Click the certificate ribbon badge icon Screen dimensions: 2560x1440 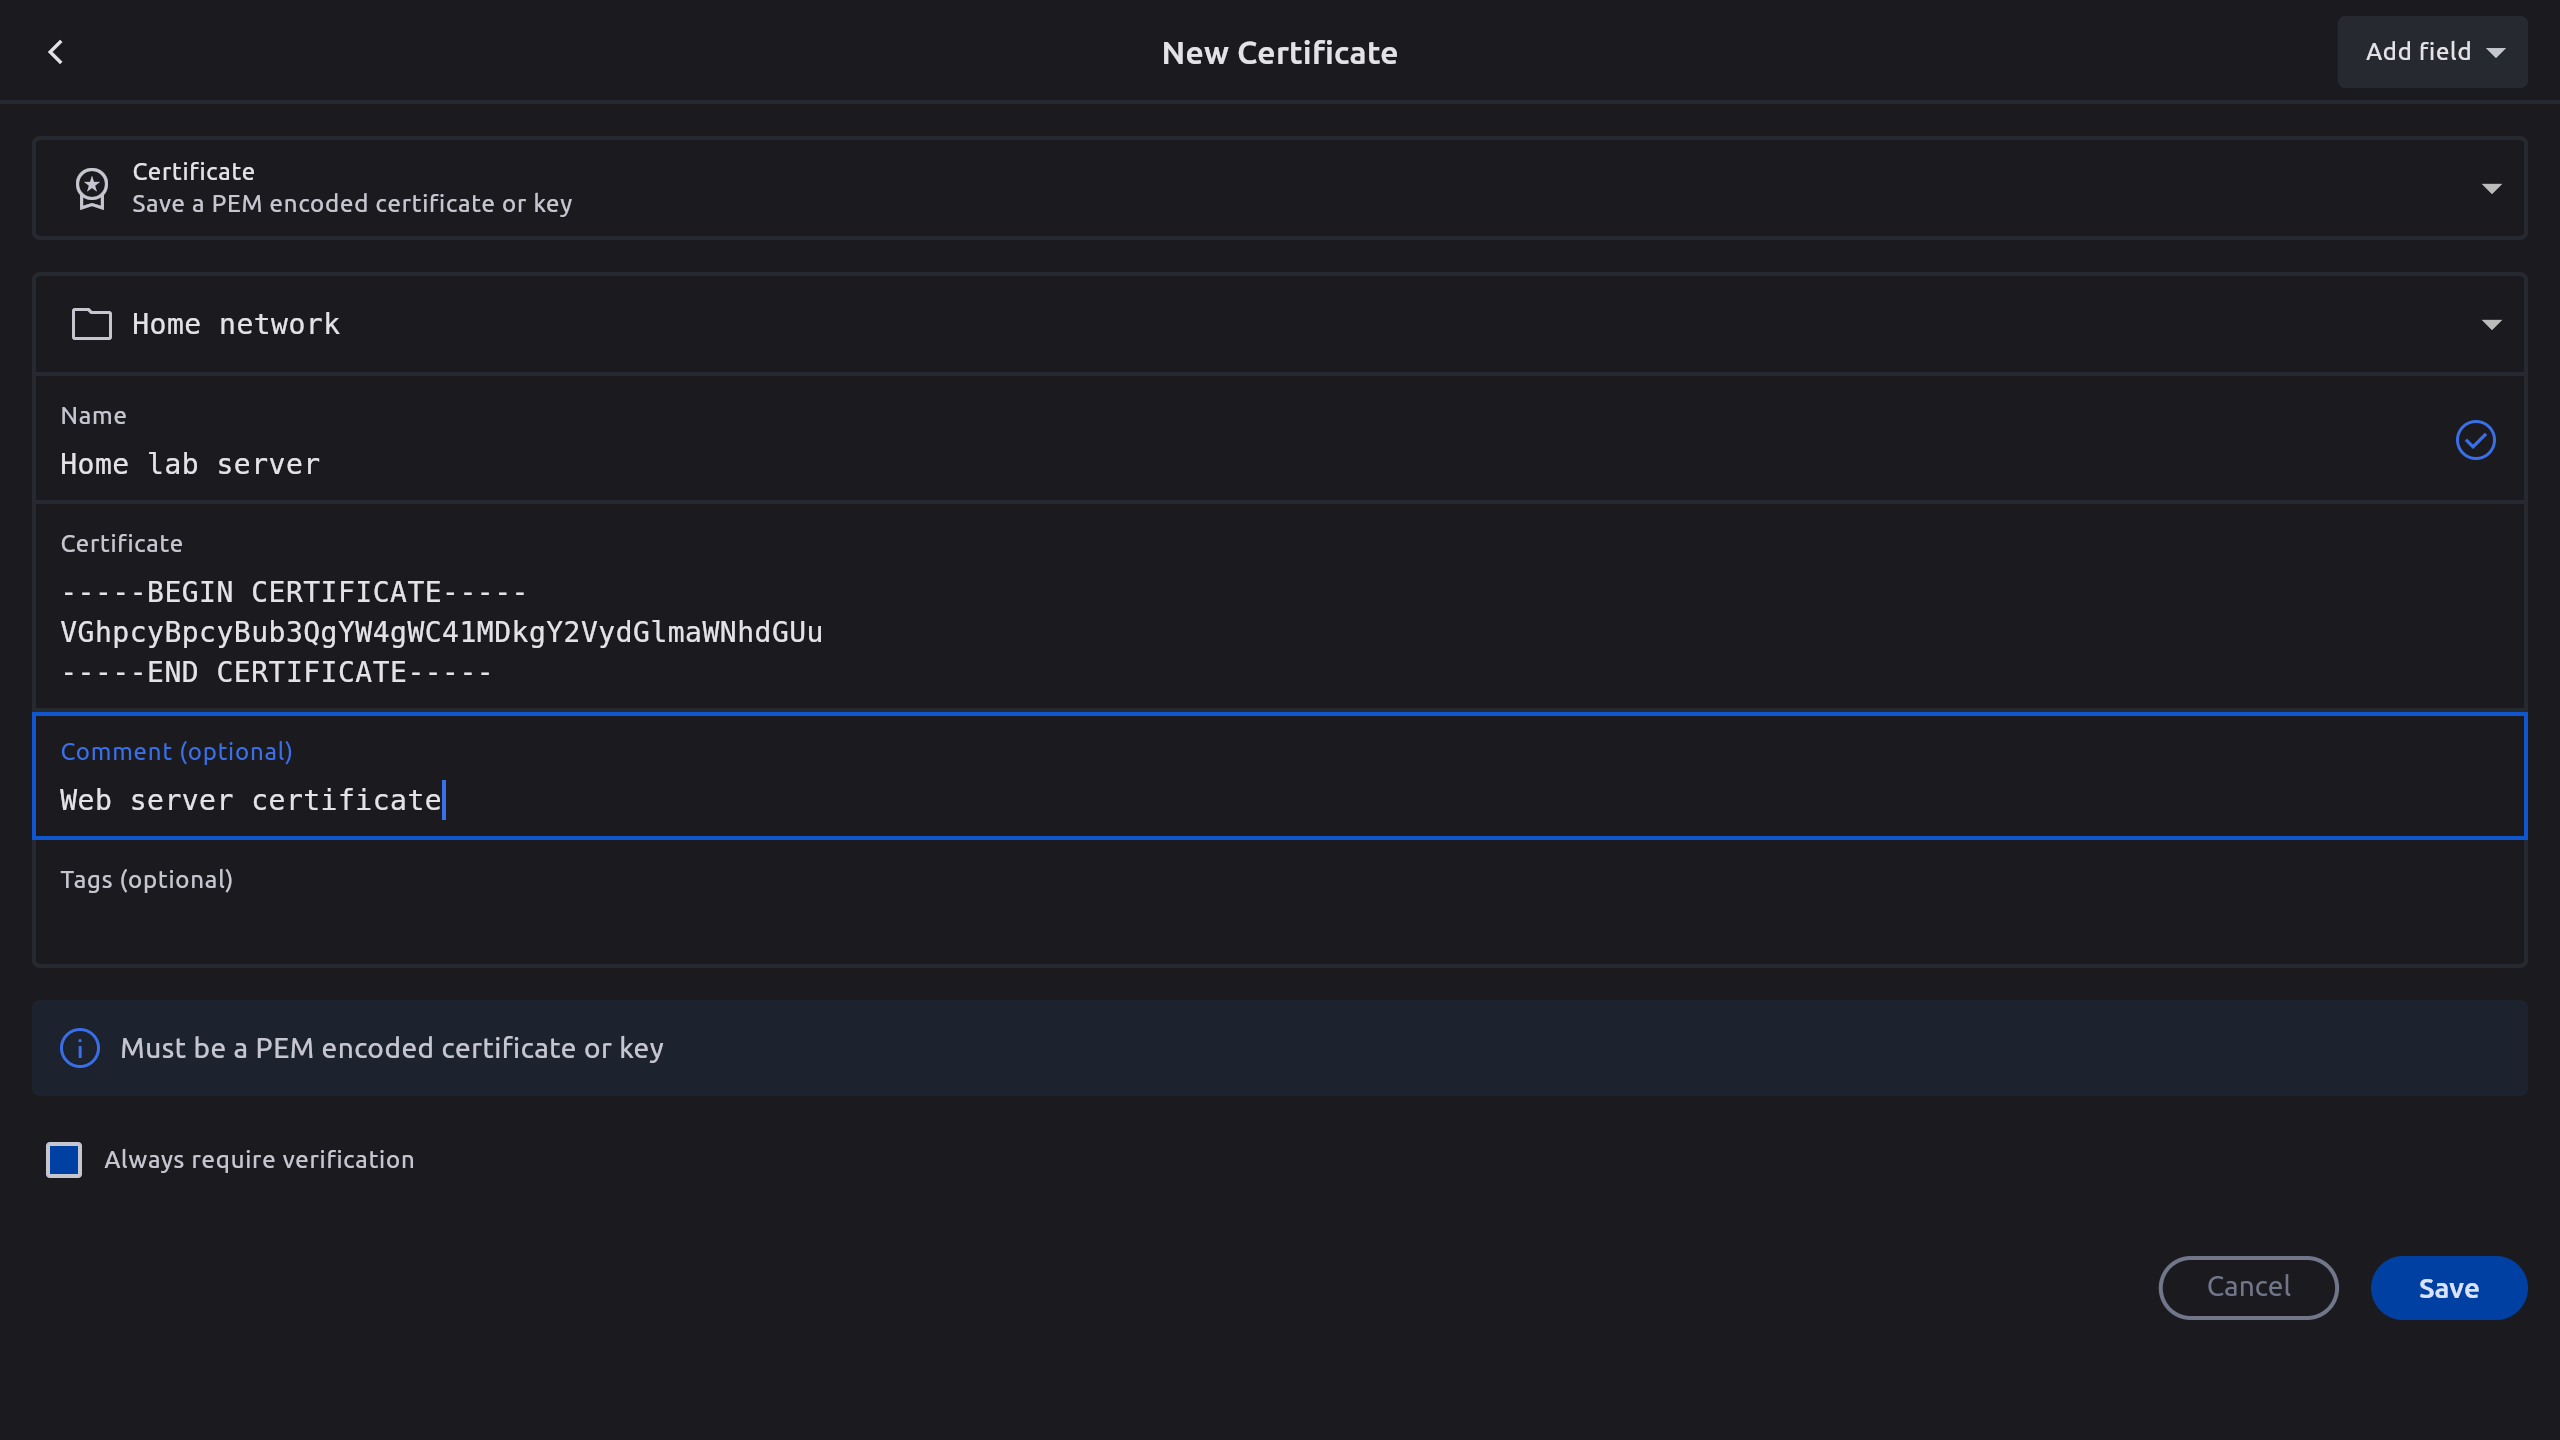coord(91,188)
